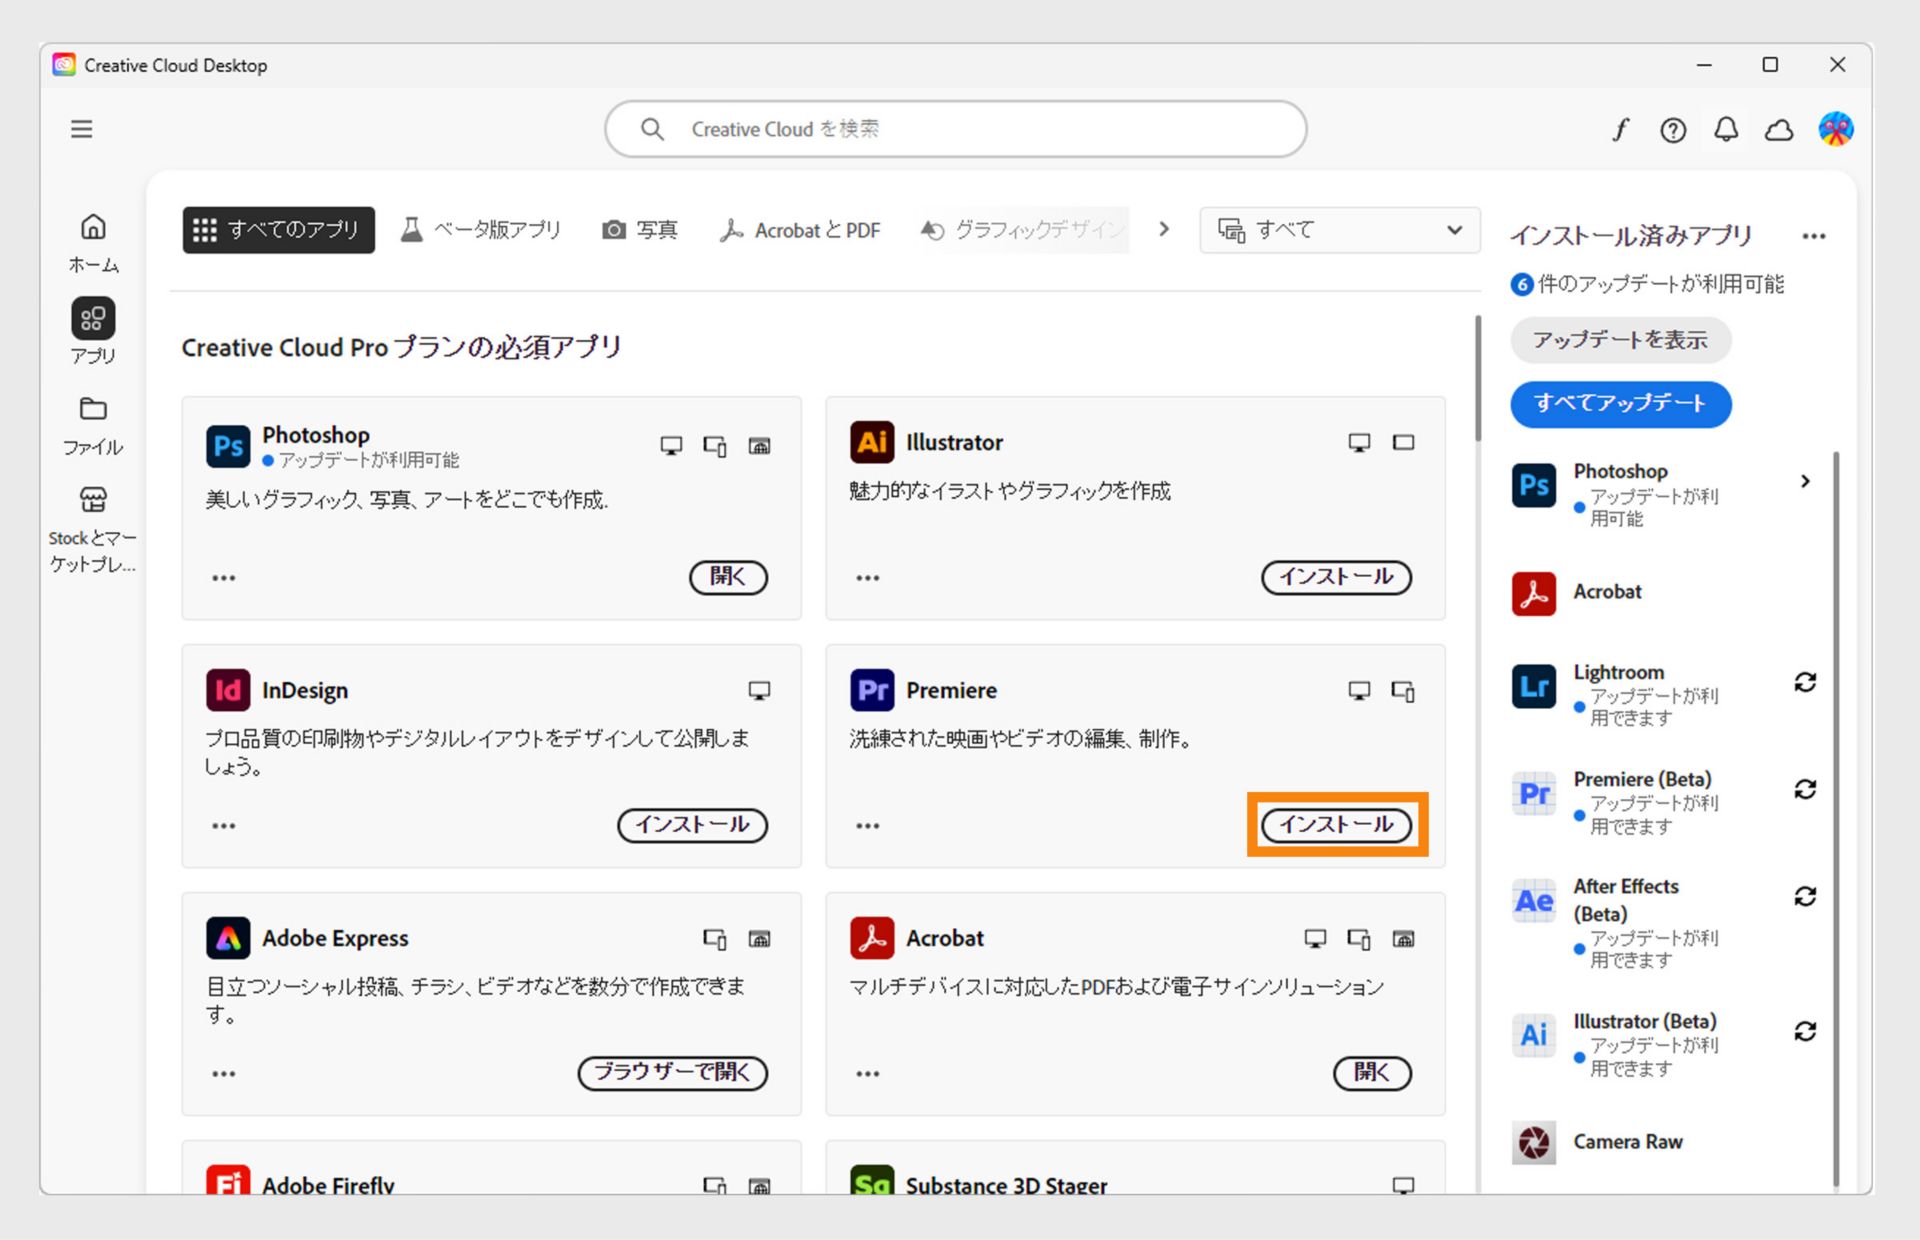Screen dimensions: 1920x1240
Task: Click the Acrobat icon in app card
Action: click(872, 938)
